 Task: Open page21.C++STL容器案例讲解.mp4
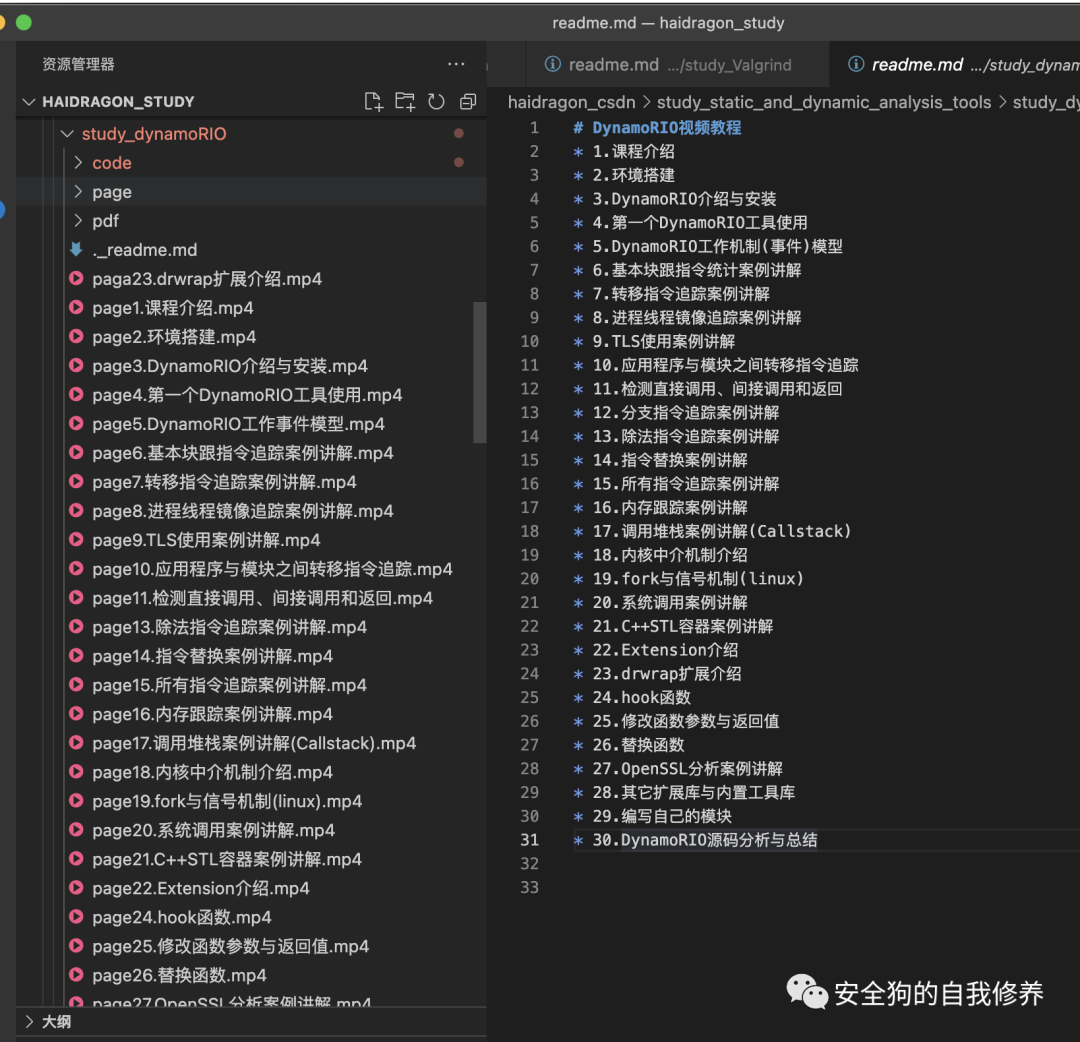pyautogui.click(x=227, y=859)
